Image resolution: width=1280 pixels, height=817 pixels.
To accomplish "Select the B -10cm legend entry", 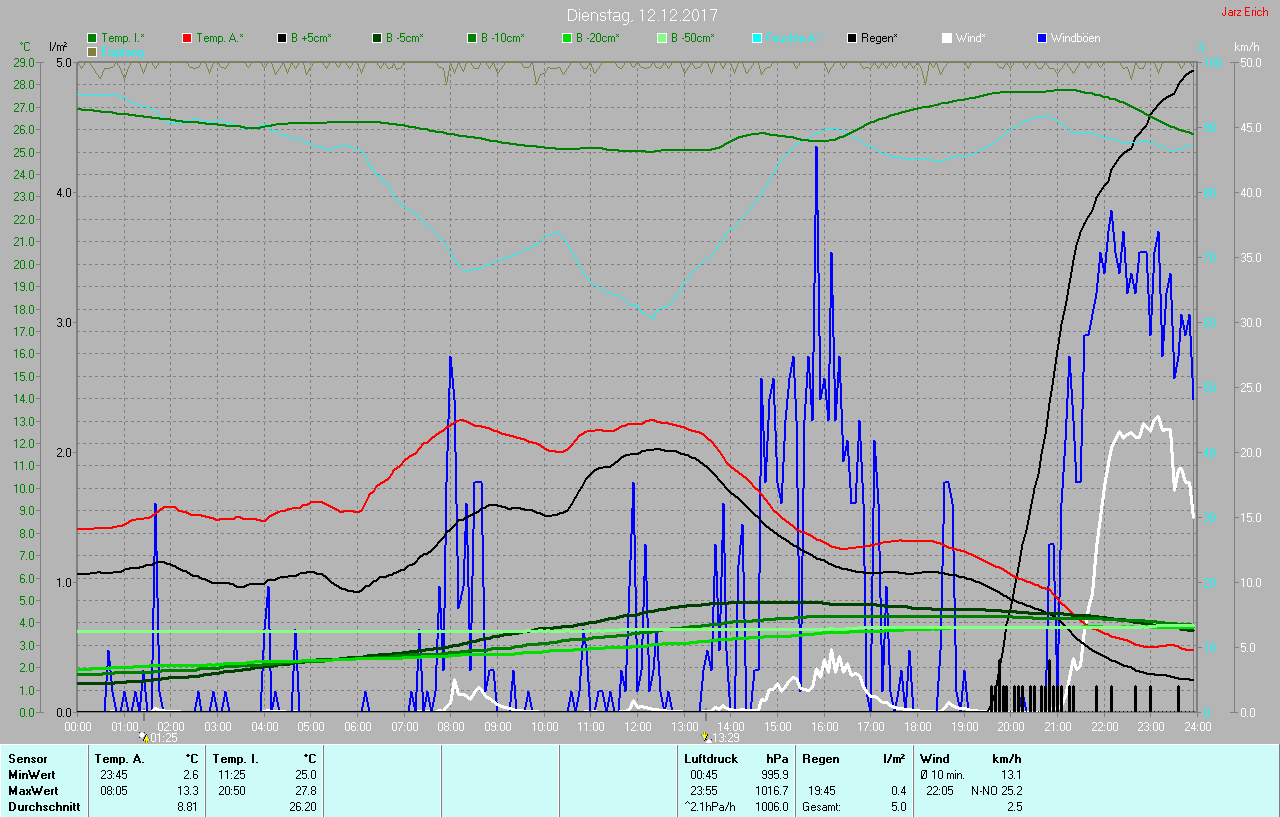I will (502, 38).
